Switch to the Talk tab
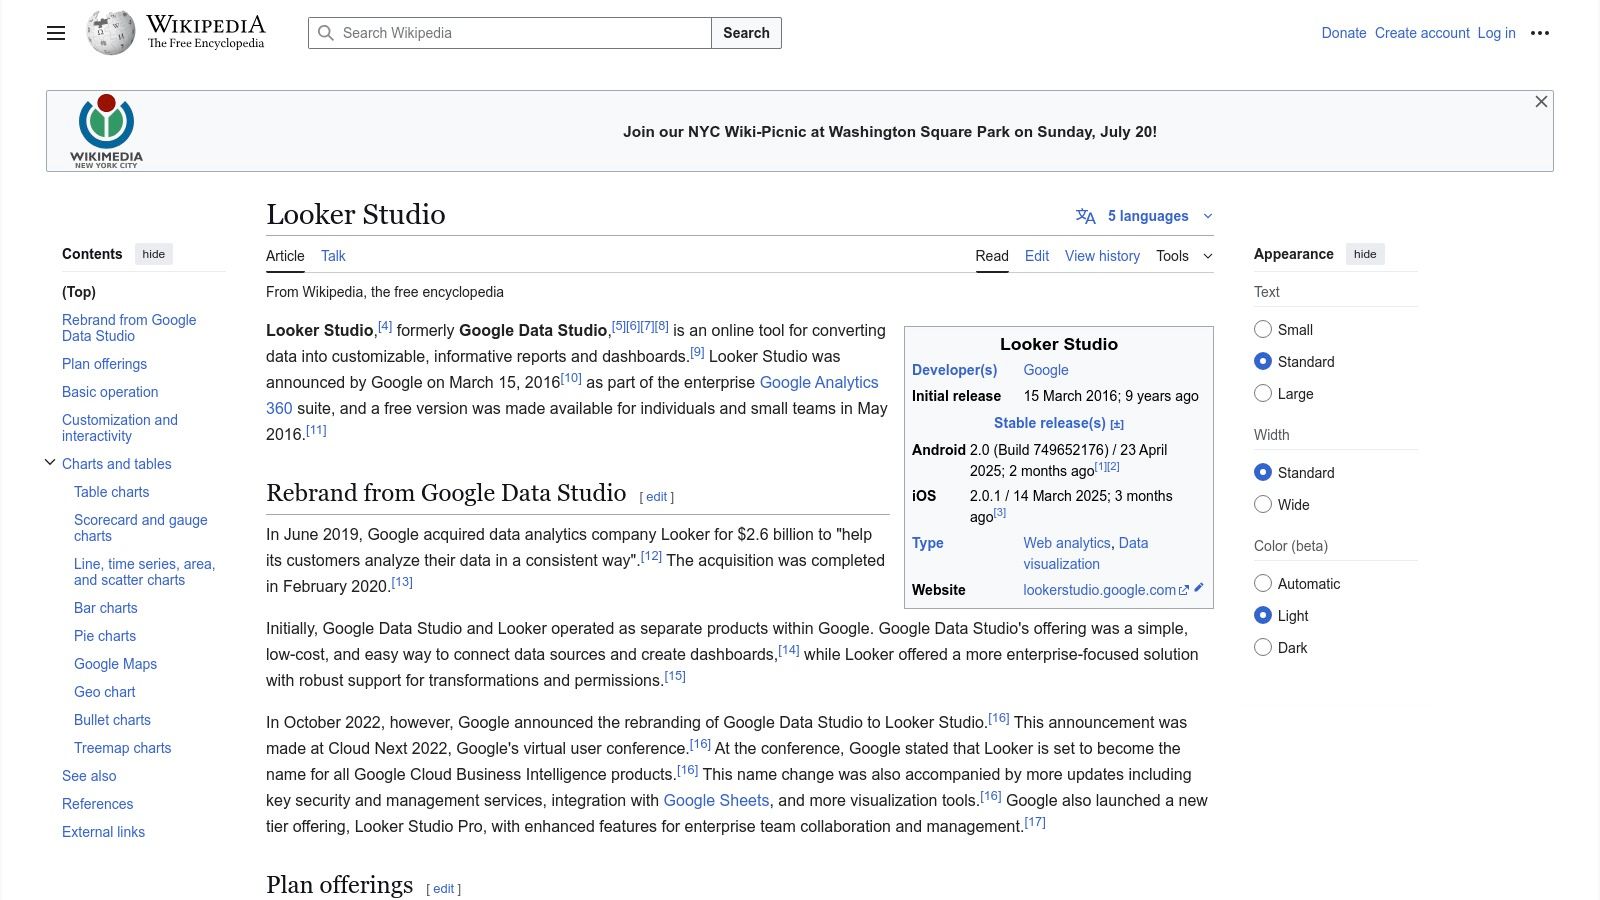This screenshot has height=900, width=1600. [x=333, y=256]
